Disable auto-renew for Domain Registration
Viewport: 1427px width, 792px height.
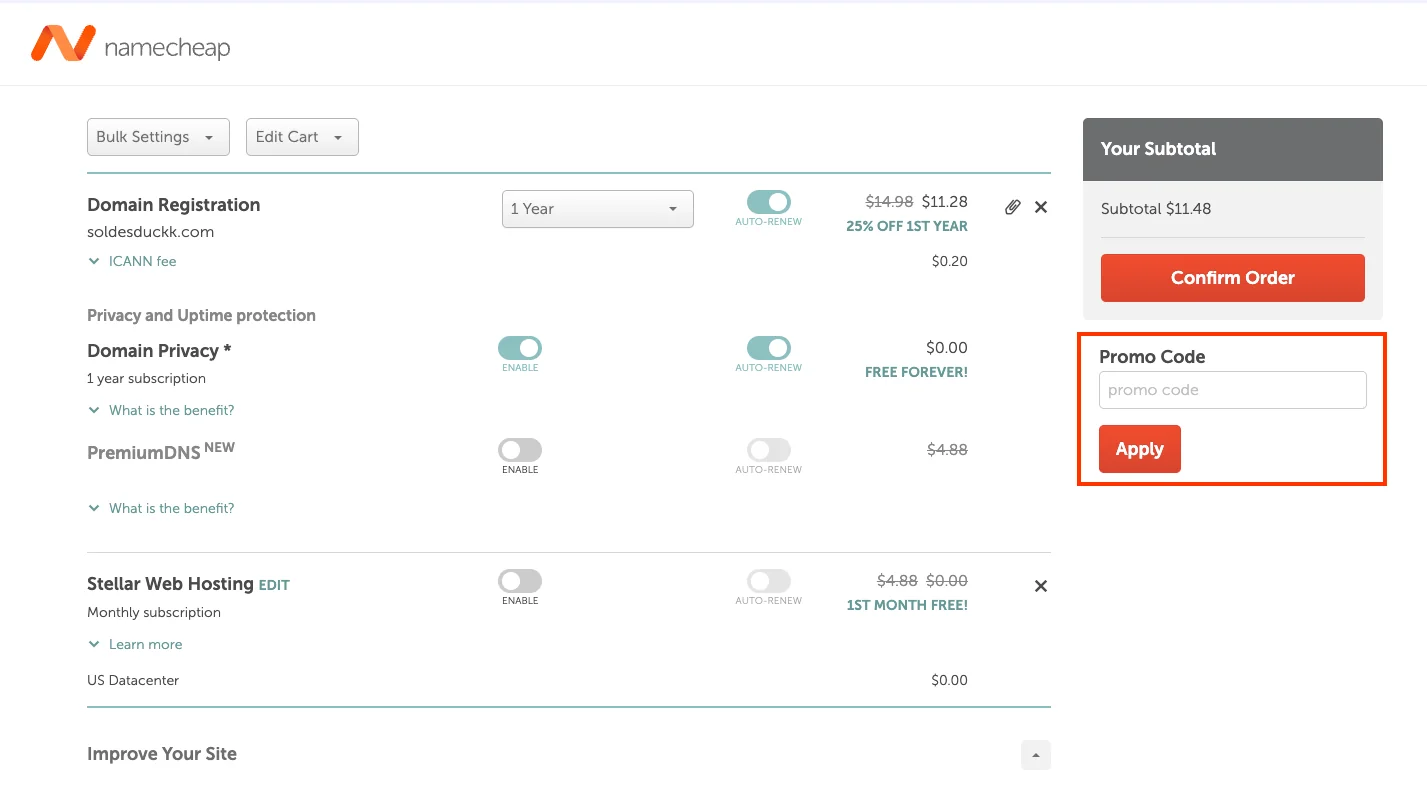[x=767, y=200]
